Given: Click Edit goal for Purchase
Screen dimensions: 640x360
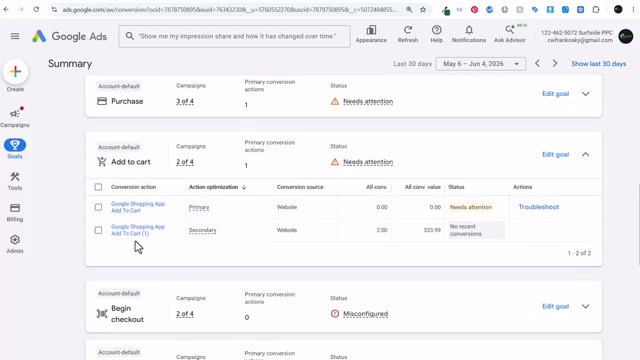Looking at the screenshot, I should click(555, 94).
